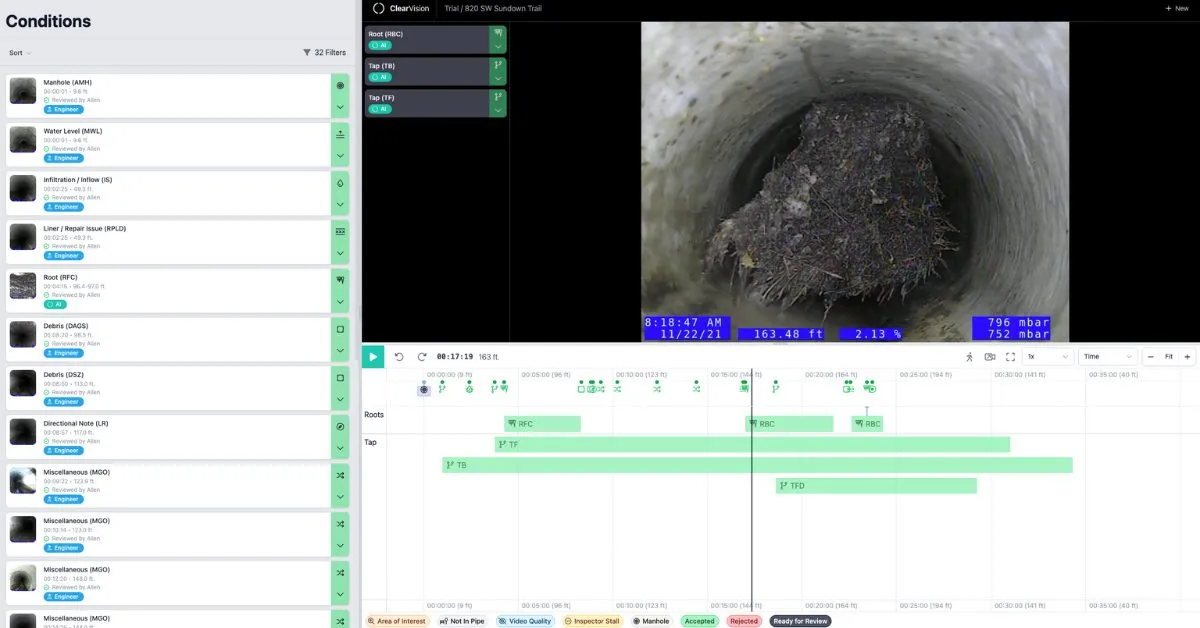Image resolution: width=1200 pixels, height=628 pixels.
Task: Play the inspection video
Action: 373,357
